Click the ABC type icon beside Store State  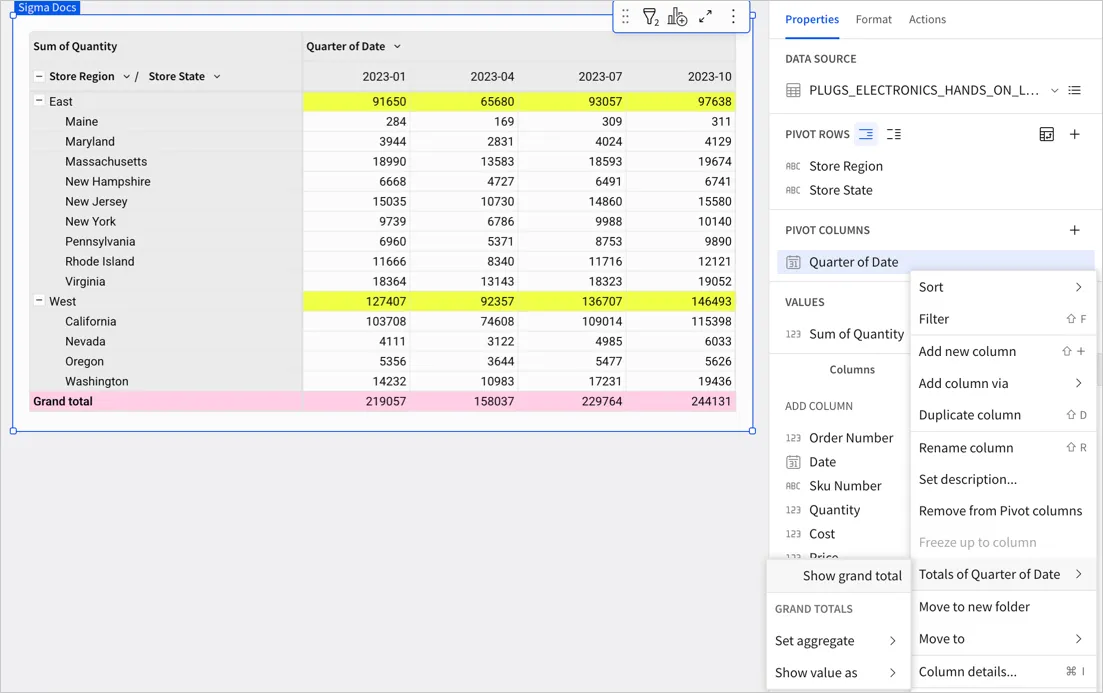793,191
